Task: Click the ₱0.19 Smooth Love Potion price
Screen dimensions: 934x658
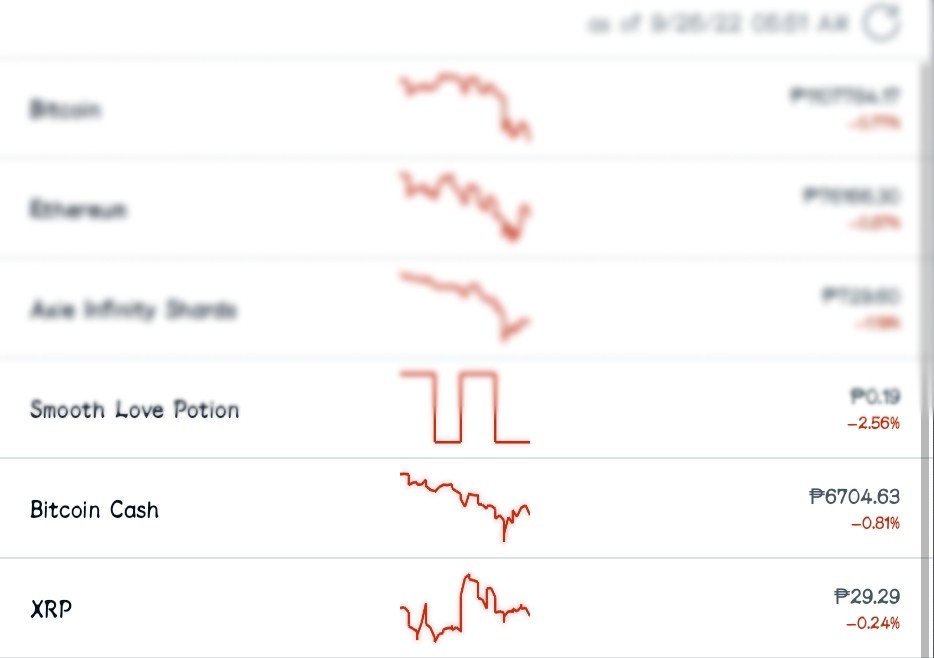Action: (x=875, y=396)
